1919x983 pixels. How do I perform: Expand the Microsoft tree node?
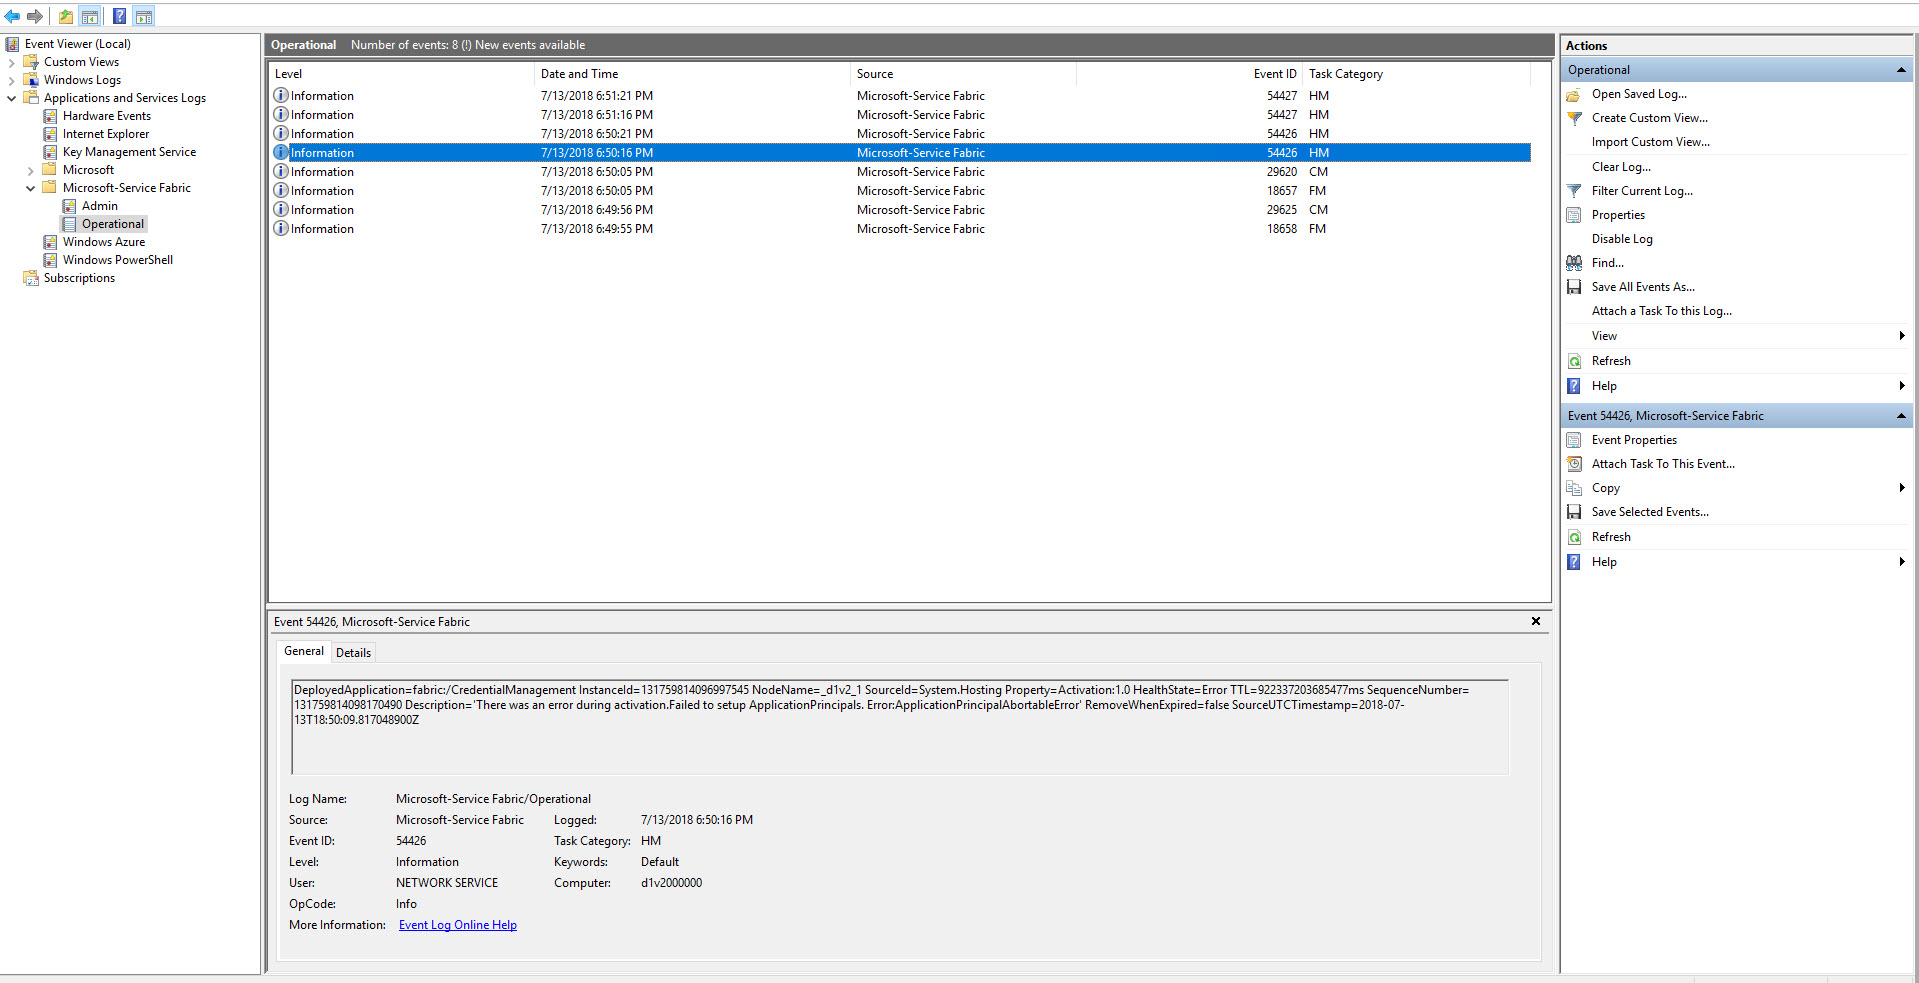[30, 169]
